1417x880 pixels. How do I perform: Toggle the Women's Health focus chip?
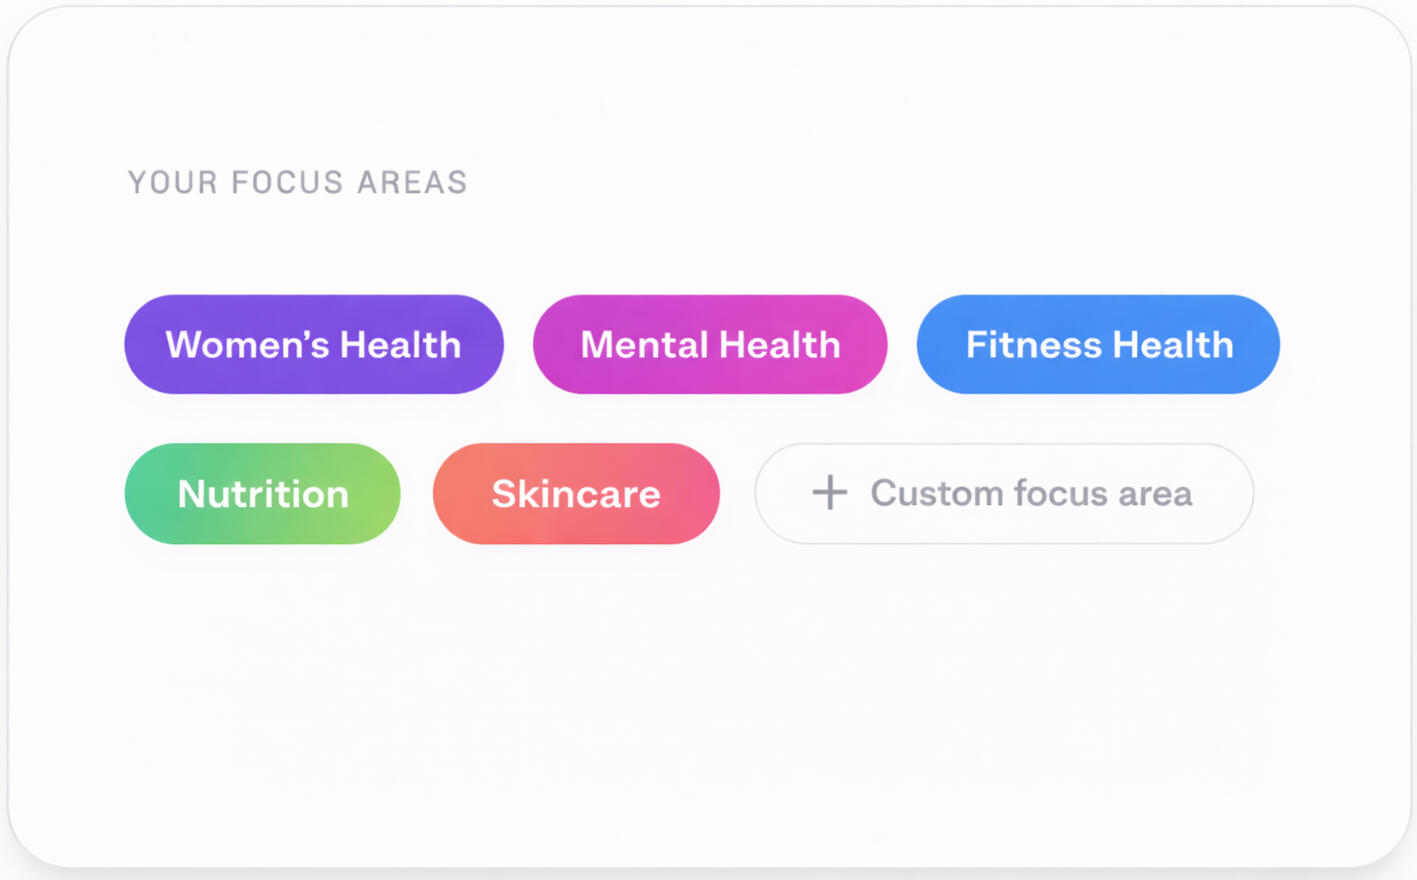coord(313,344)
